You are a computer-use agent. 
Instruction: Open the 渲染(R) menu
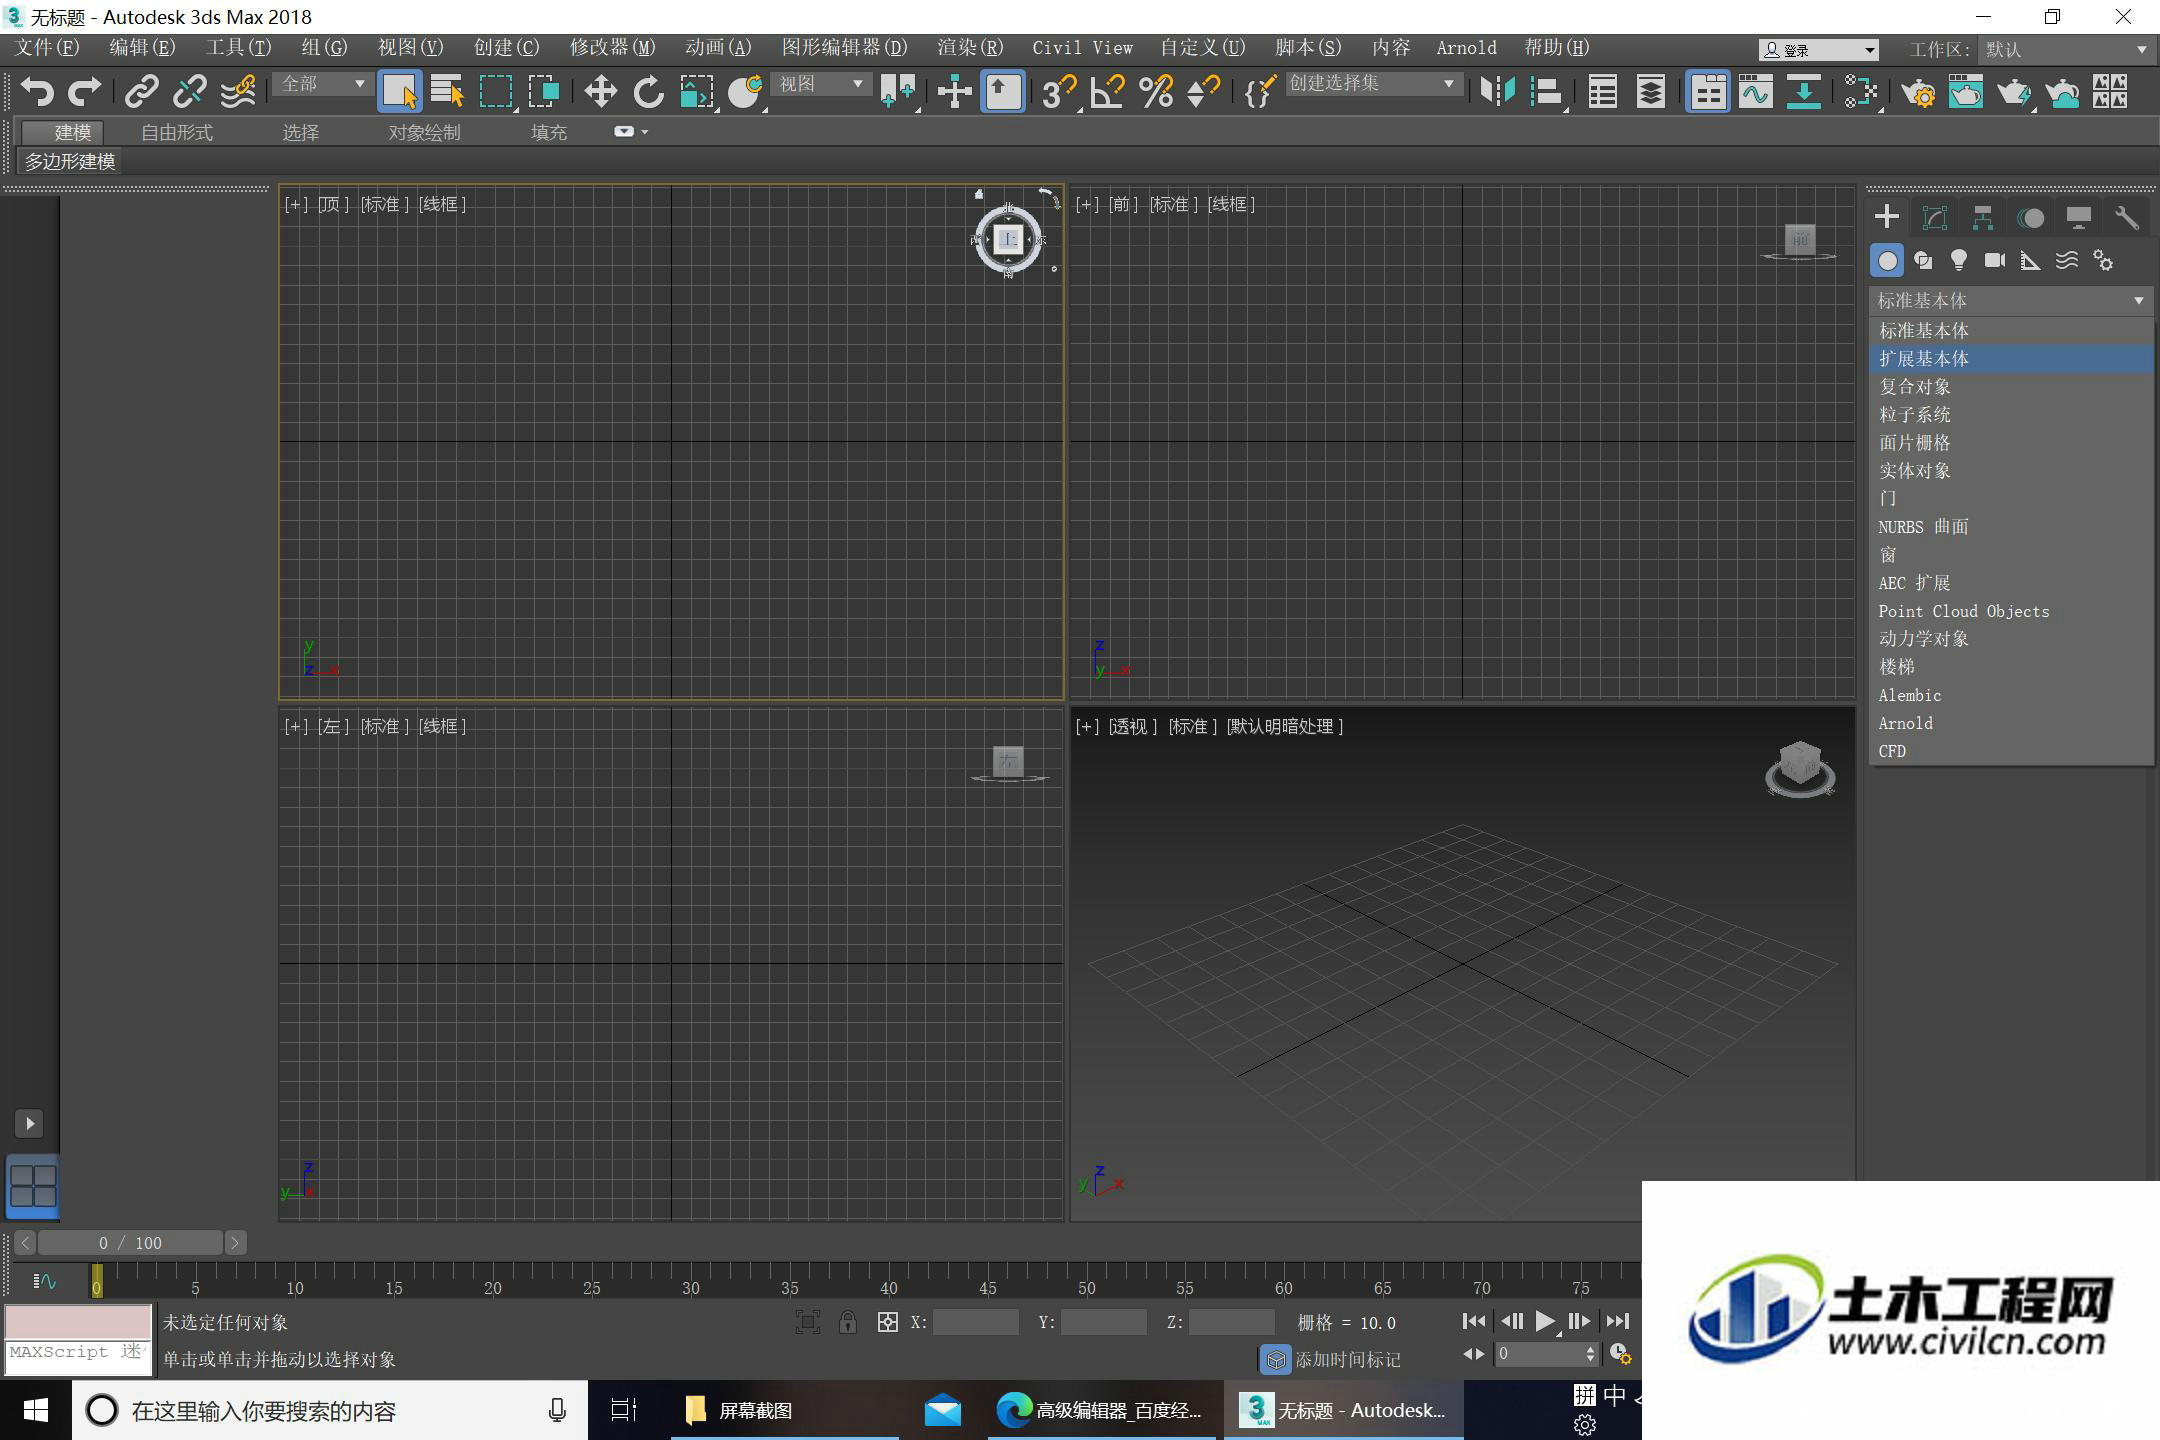(x=970, y=47)
